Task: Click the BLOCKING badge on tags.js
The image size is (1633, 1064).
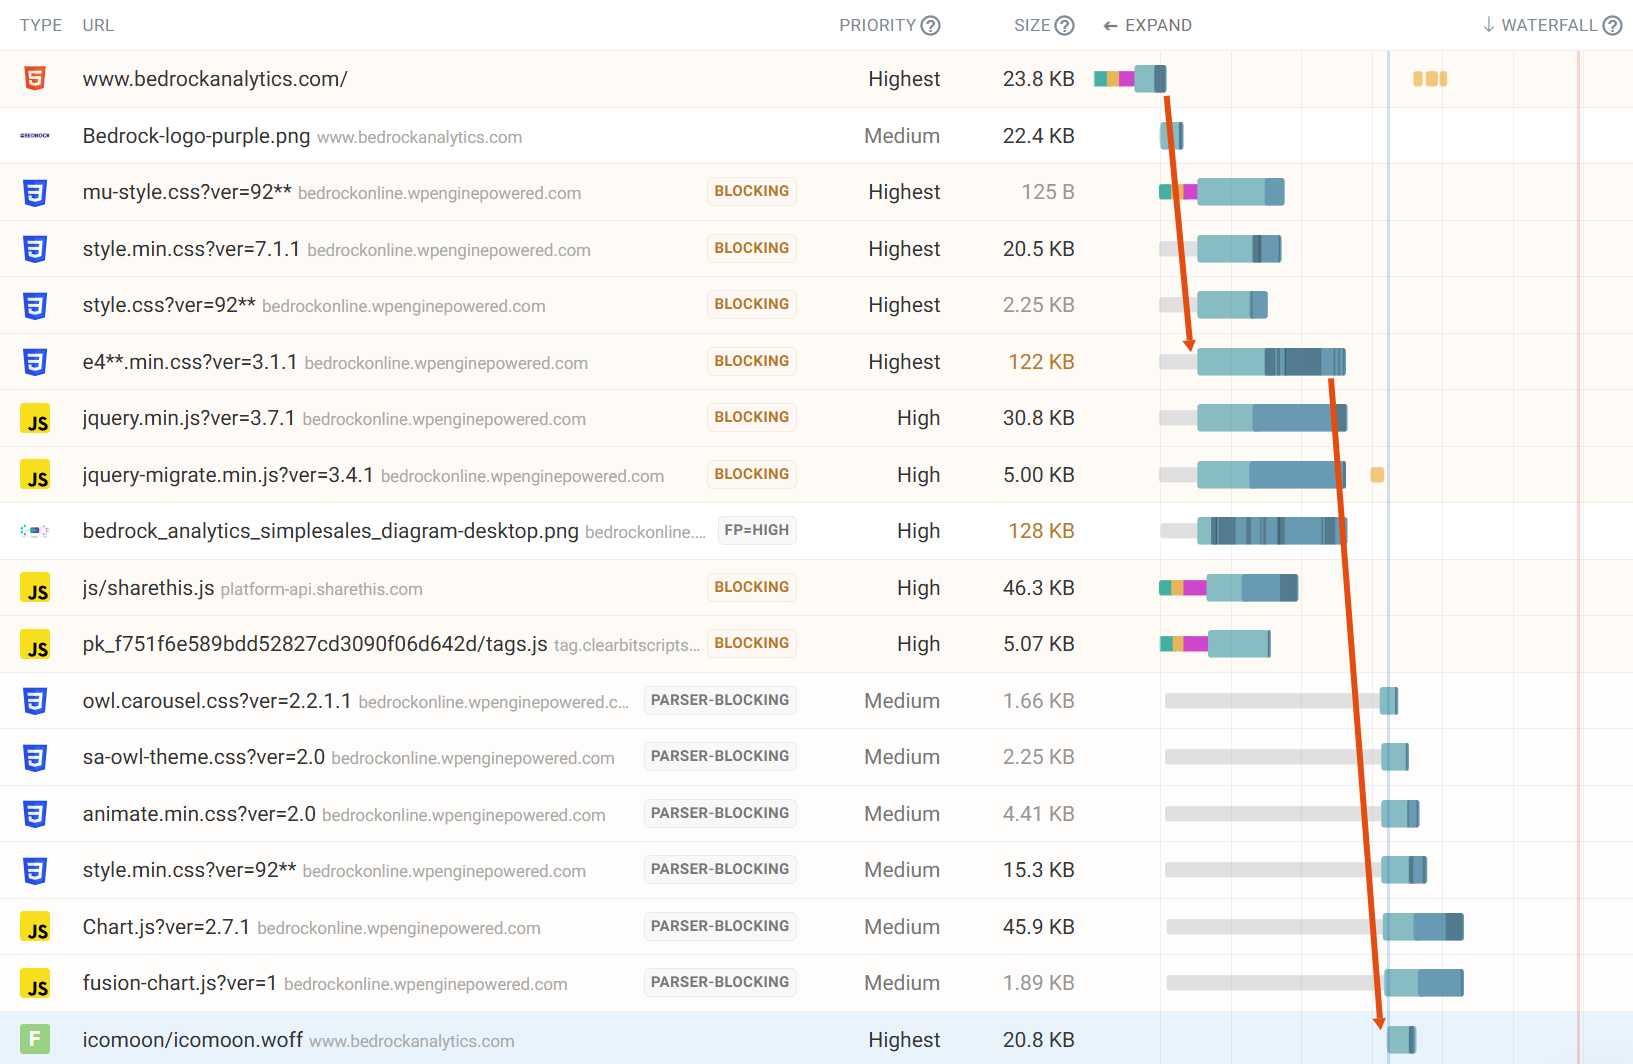Action: [752, 643]
